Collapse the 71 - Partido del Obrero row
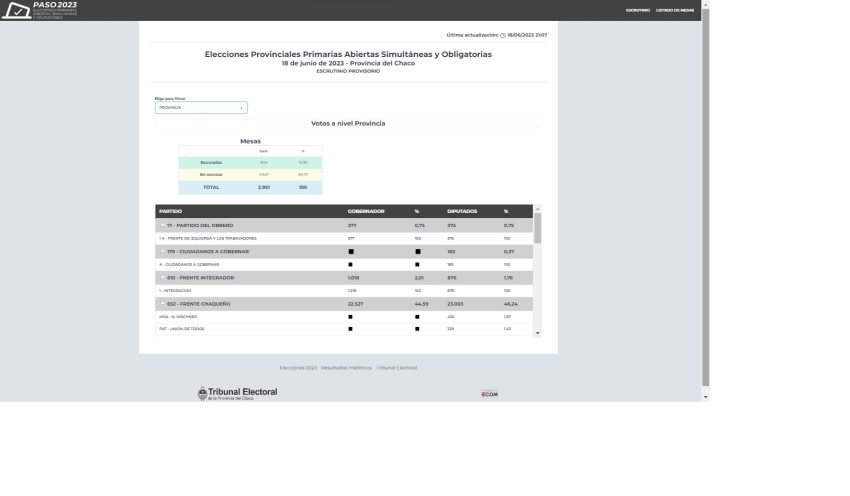The width and height of the screenshot is (850, 496). tap(163, 226)
